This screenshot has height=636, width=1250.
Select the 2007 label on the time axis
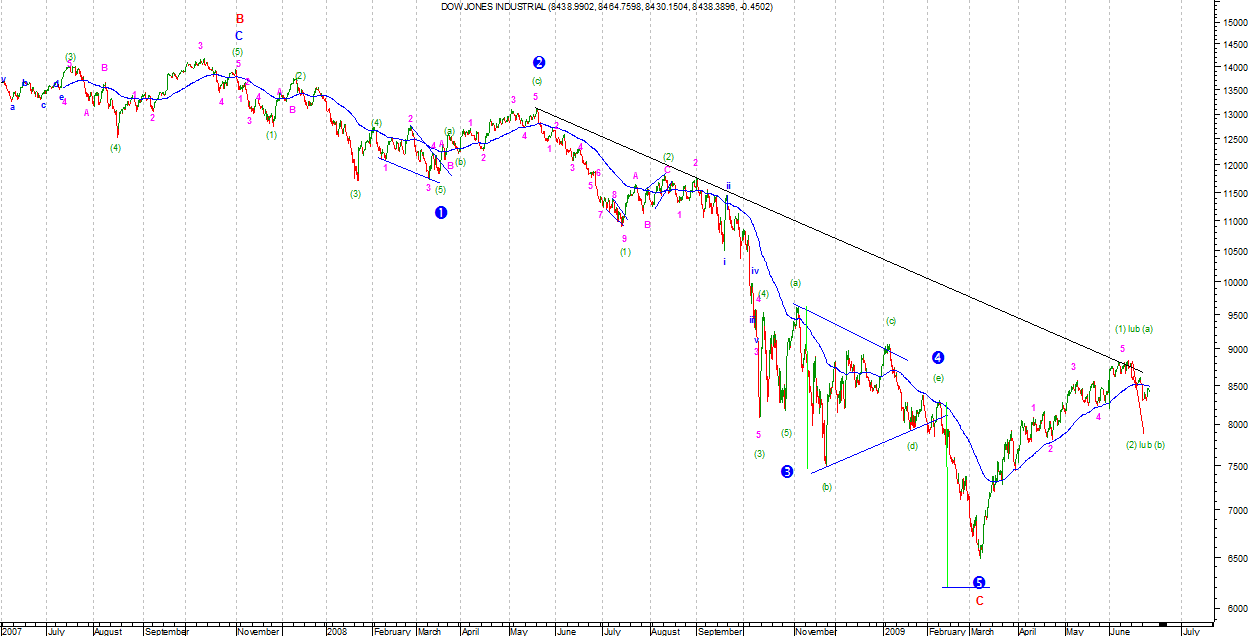coord(13,631)
